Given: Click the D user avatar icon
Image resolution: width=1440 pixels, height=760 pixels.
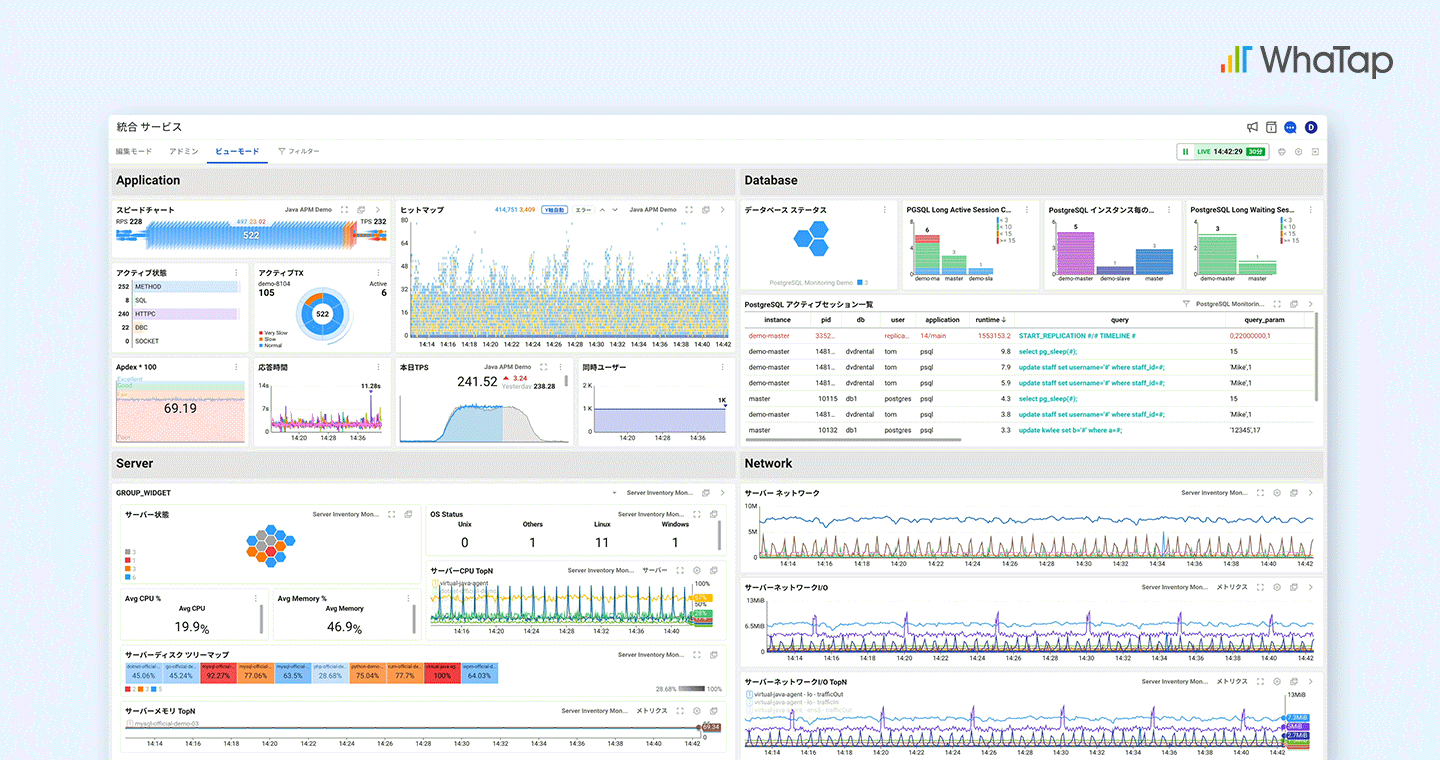Looking at the screenshot, I should (x=1311, y=127).
